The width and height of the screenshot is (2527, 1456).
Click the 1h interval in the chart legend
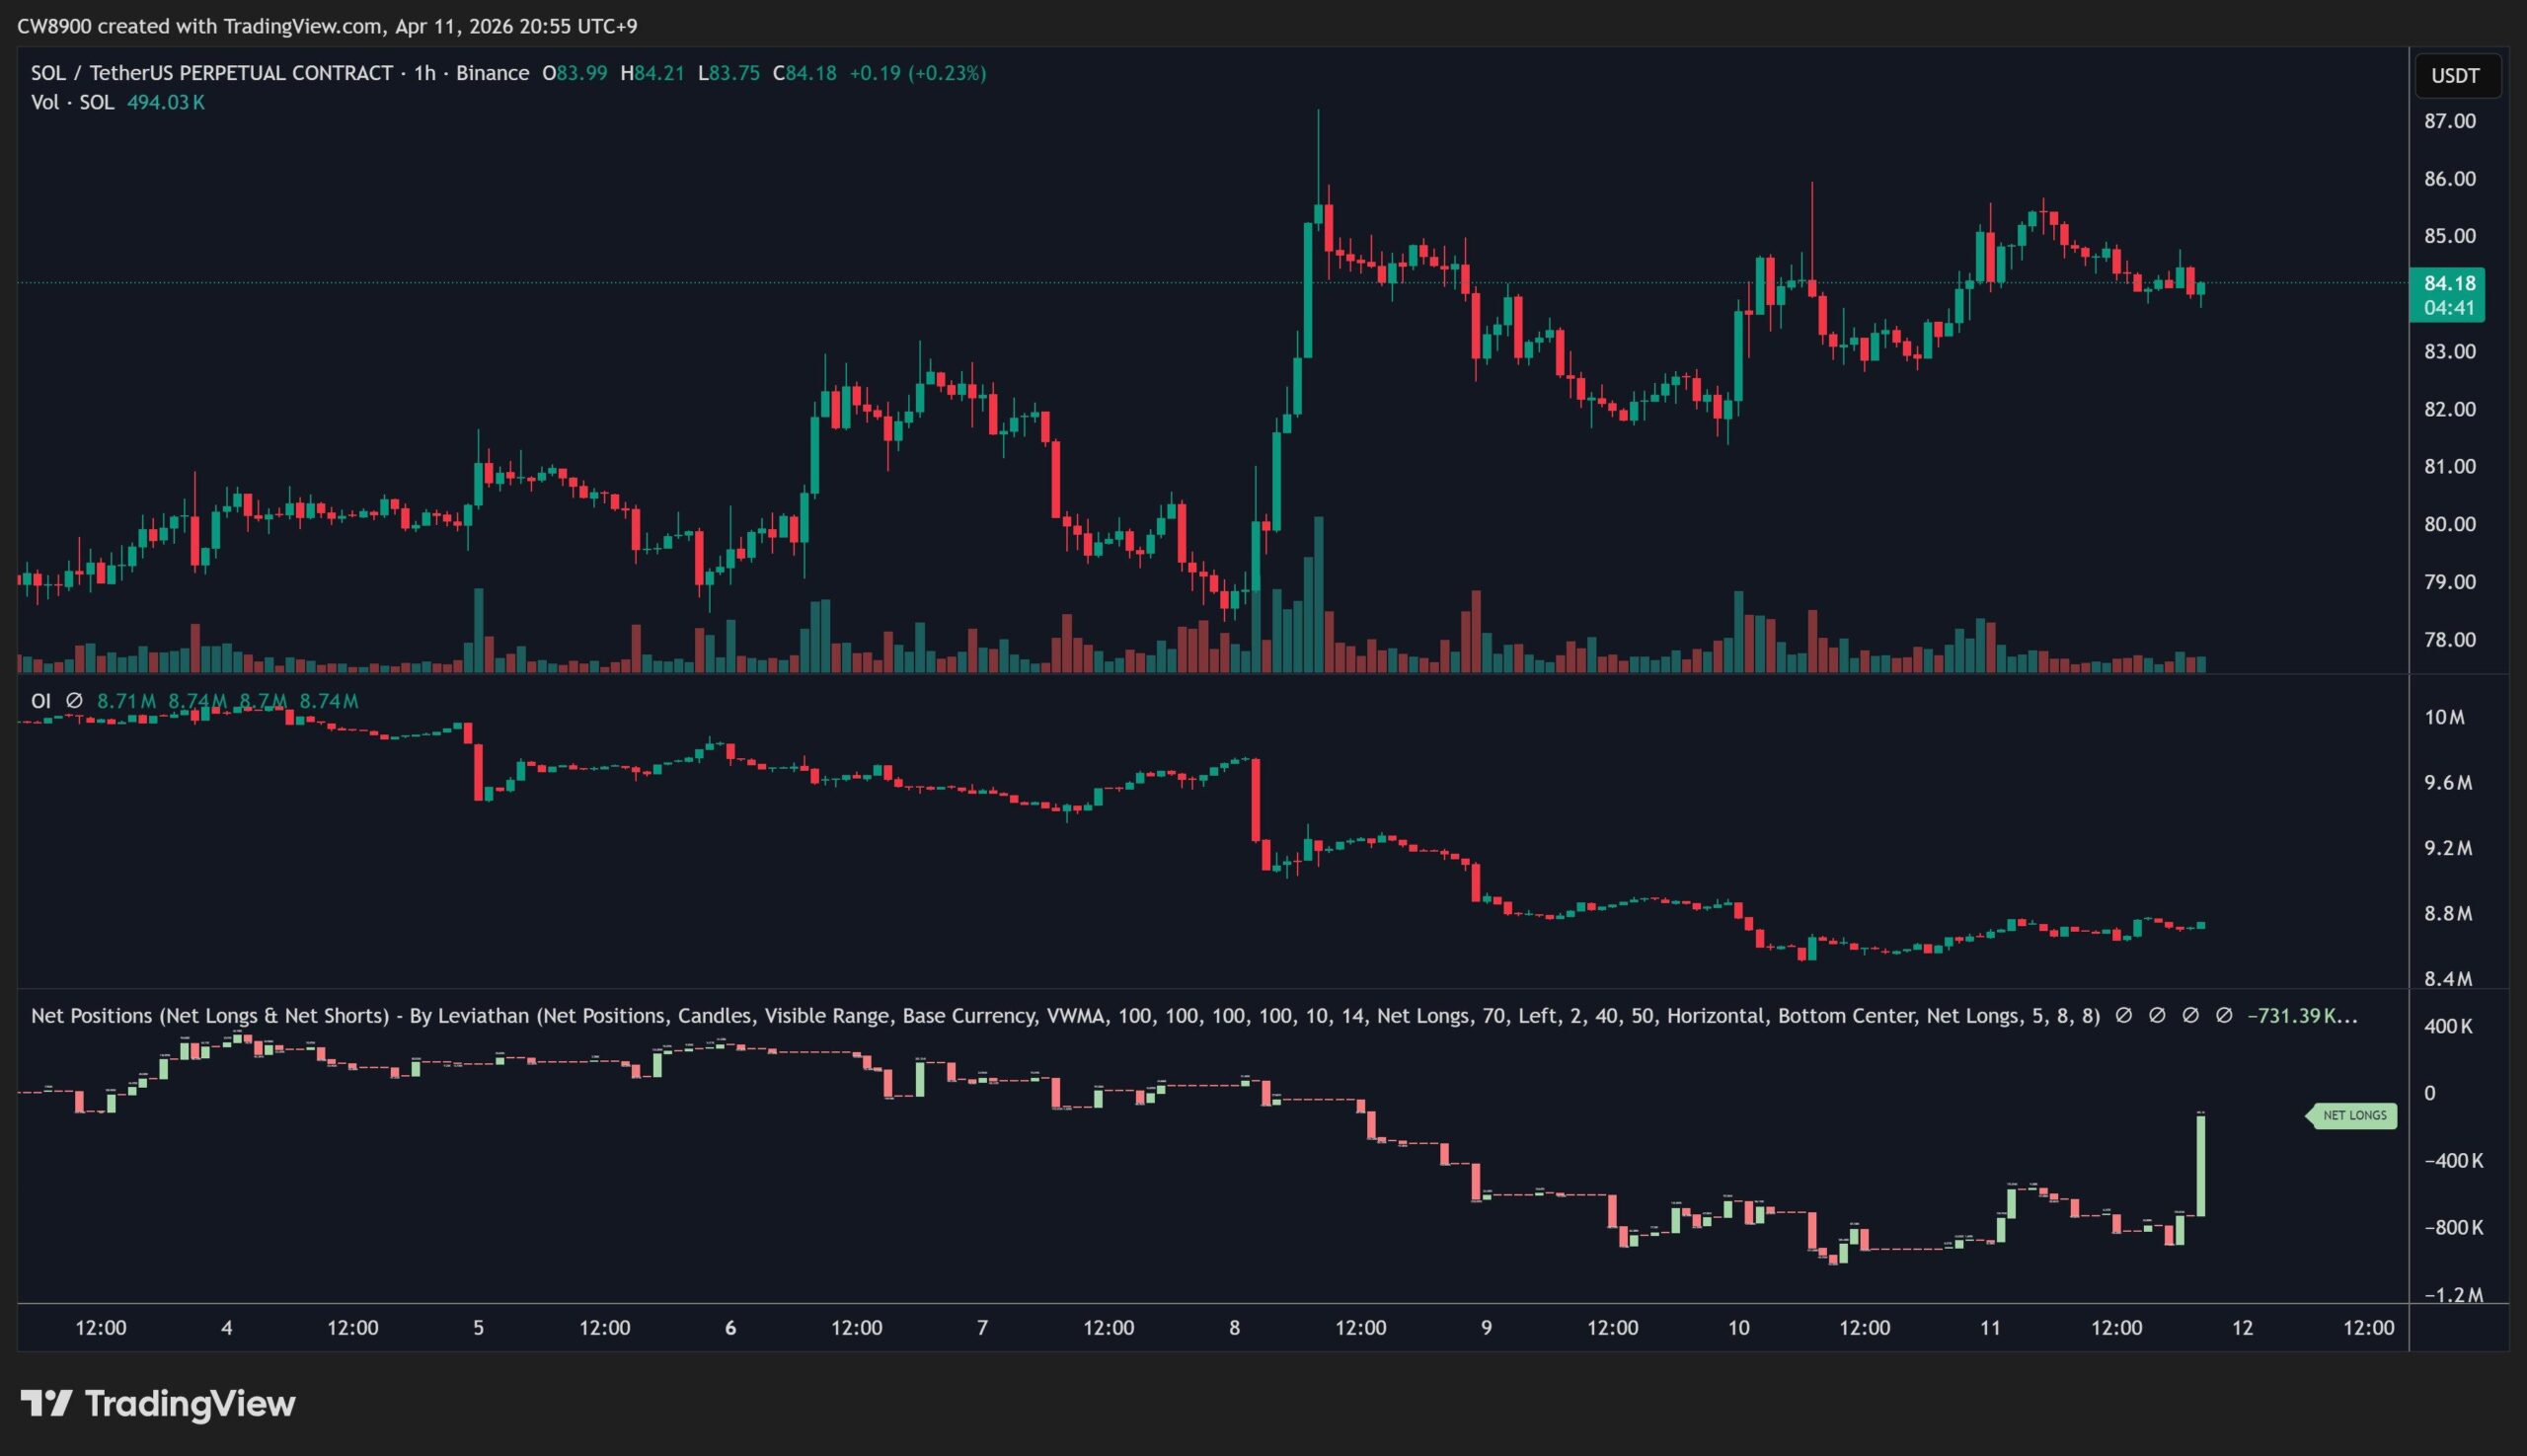tap(425, 73)
